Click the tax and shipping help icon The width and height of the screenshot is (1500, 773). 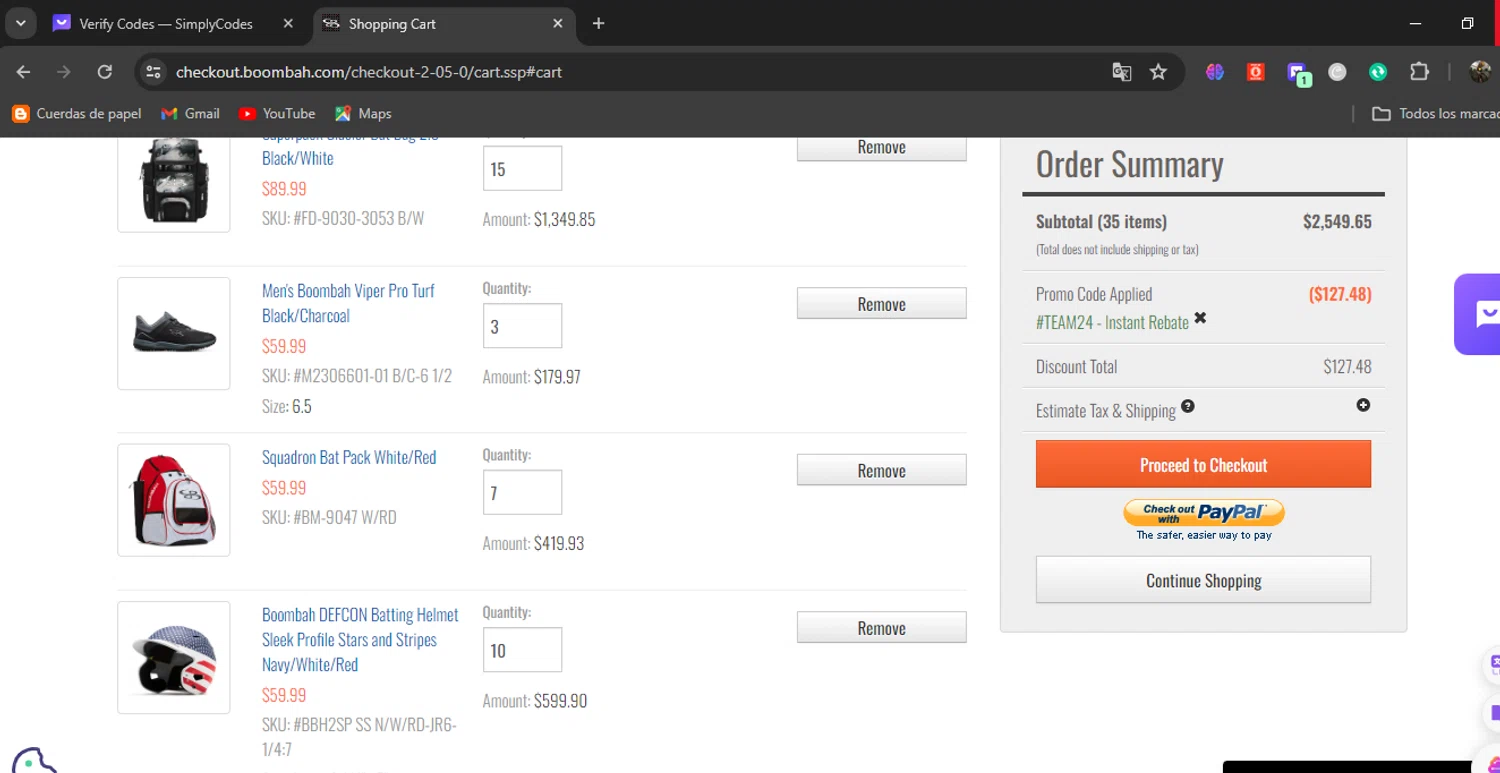1187,406
